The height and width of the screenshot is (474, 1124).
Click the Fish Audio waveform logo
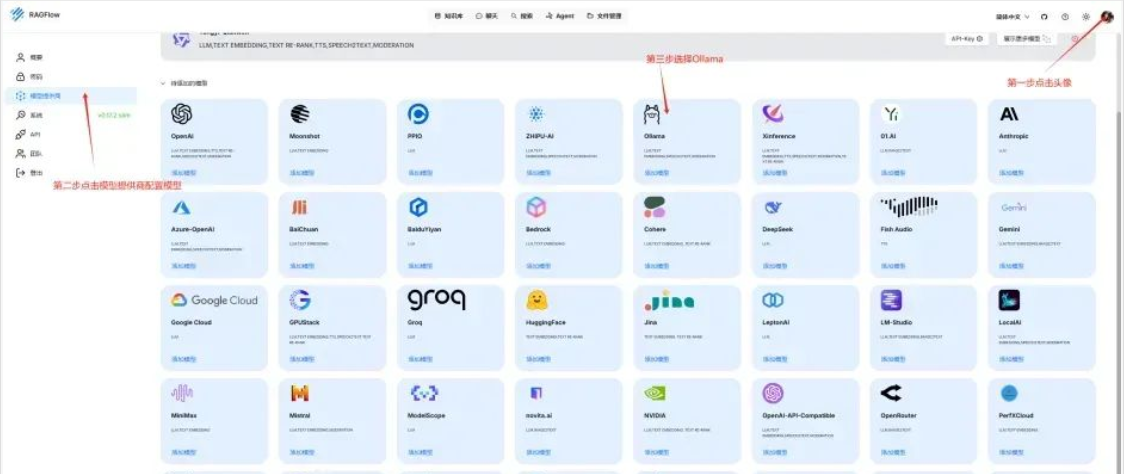click(x=909, y=207)
